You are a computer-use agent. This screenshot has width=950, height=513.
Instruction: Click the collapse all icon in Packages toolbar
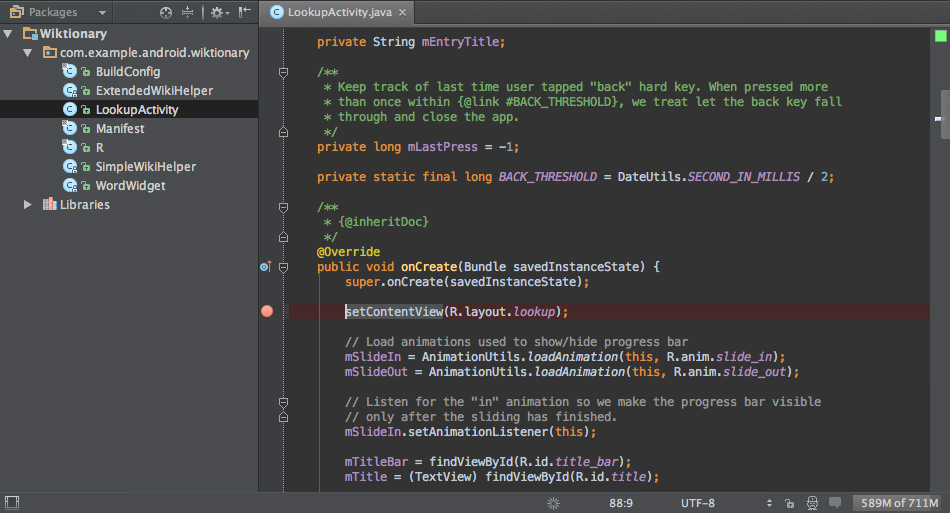[x=187, y=12]
